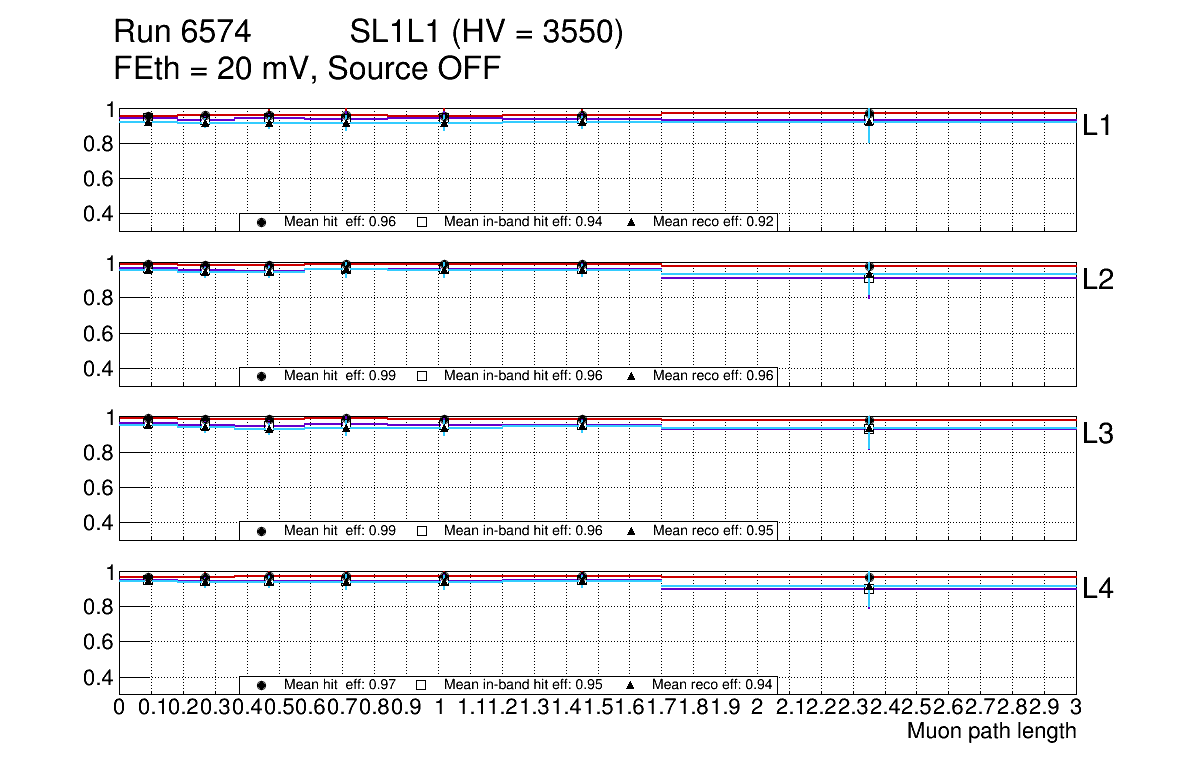Click the triangle marker in L2 legend
This screenshot has width=1196, height=772.
(632, 377)
